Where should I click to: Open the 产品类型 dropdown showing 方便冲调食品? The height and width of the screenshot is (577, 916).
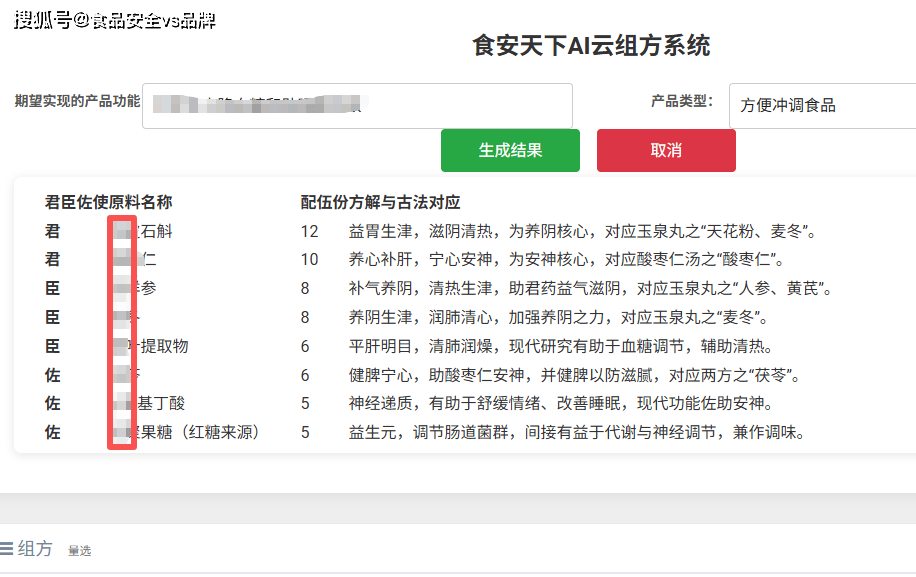[x=822, y=105]
